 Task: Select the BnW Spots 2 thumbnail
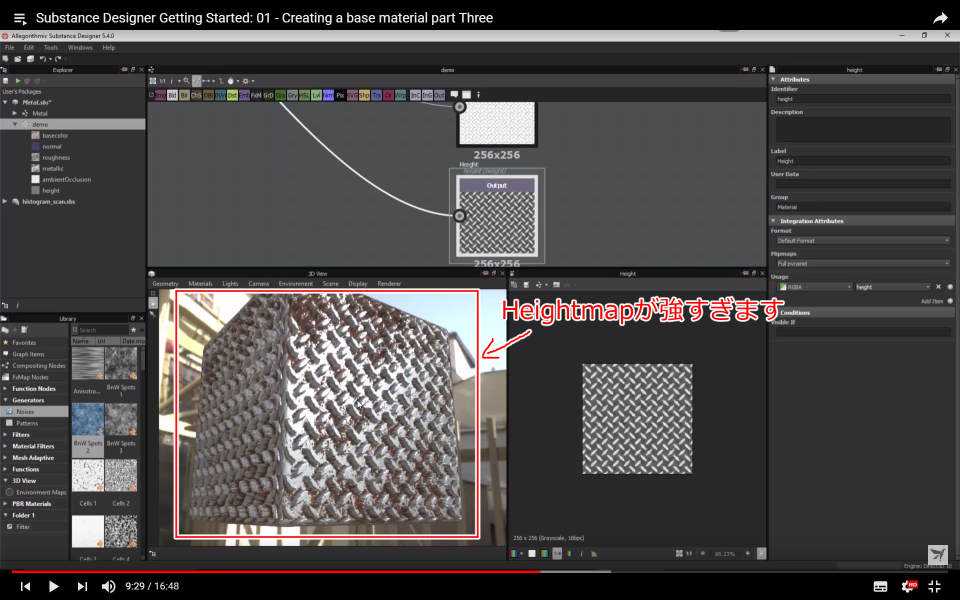[88, 419]
